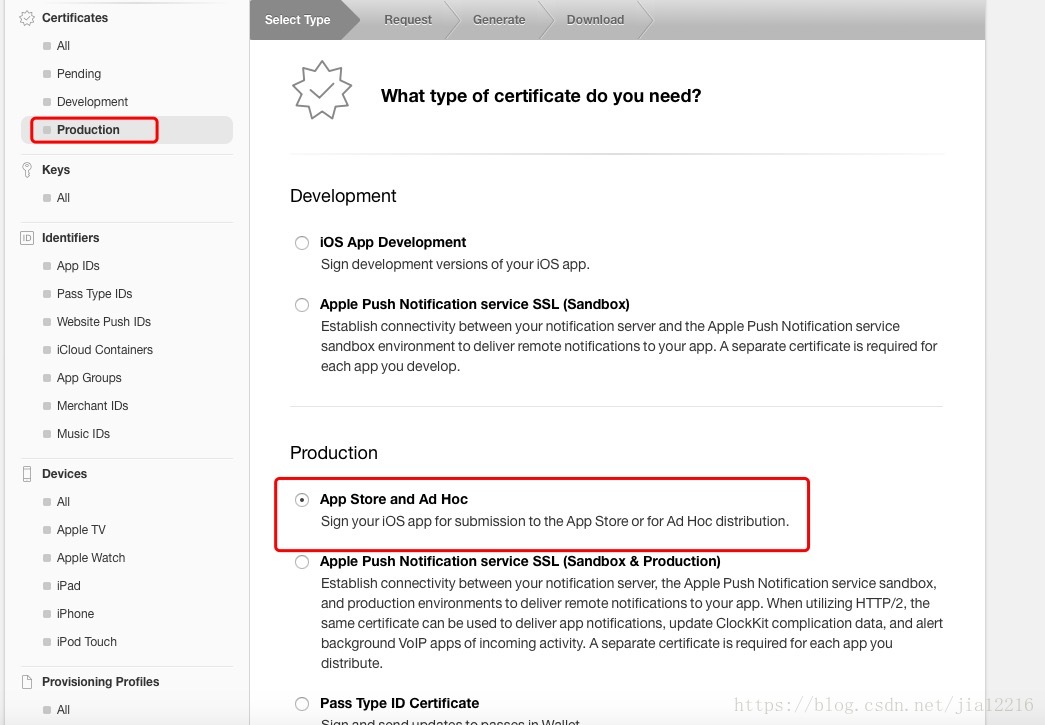Open iCloud Containers
This screenshot has width=1045, height=725.
pos(105,350)
